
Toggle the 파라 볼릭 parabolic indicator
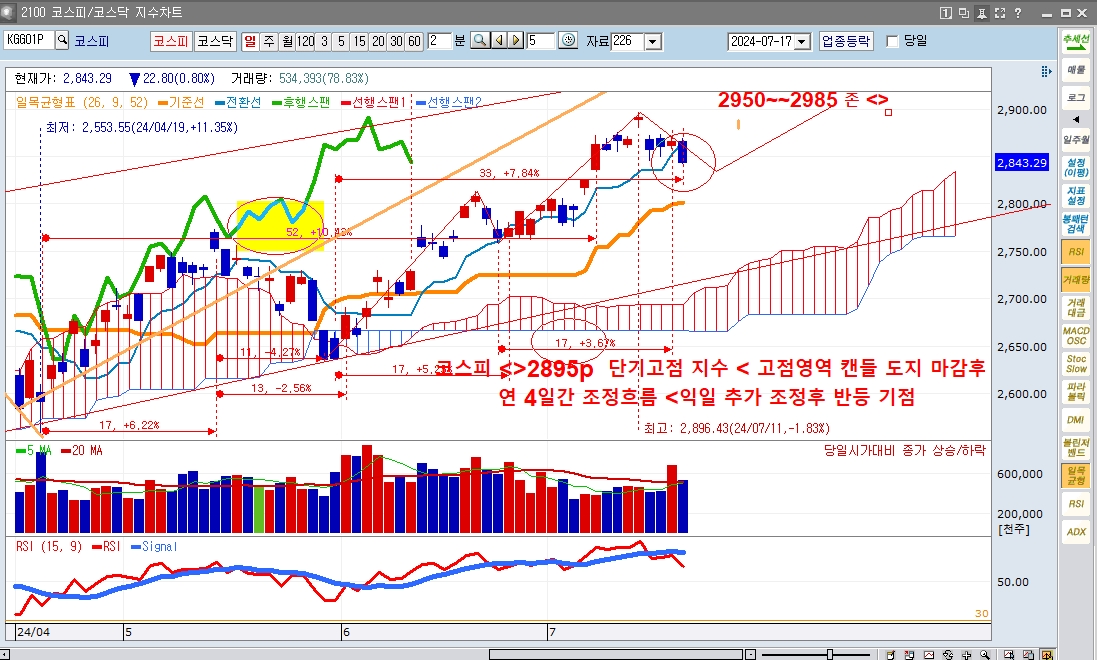(1075, 391)
